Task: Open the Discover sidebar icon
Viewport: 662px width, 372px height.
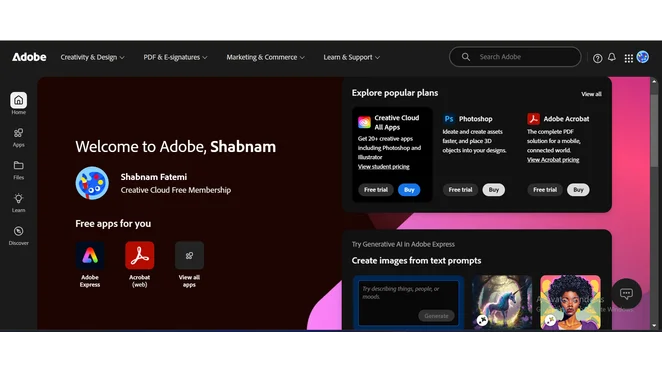Action: pos(19,231)
